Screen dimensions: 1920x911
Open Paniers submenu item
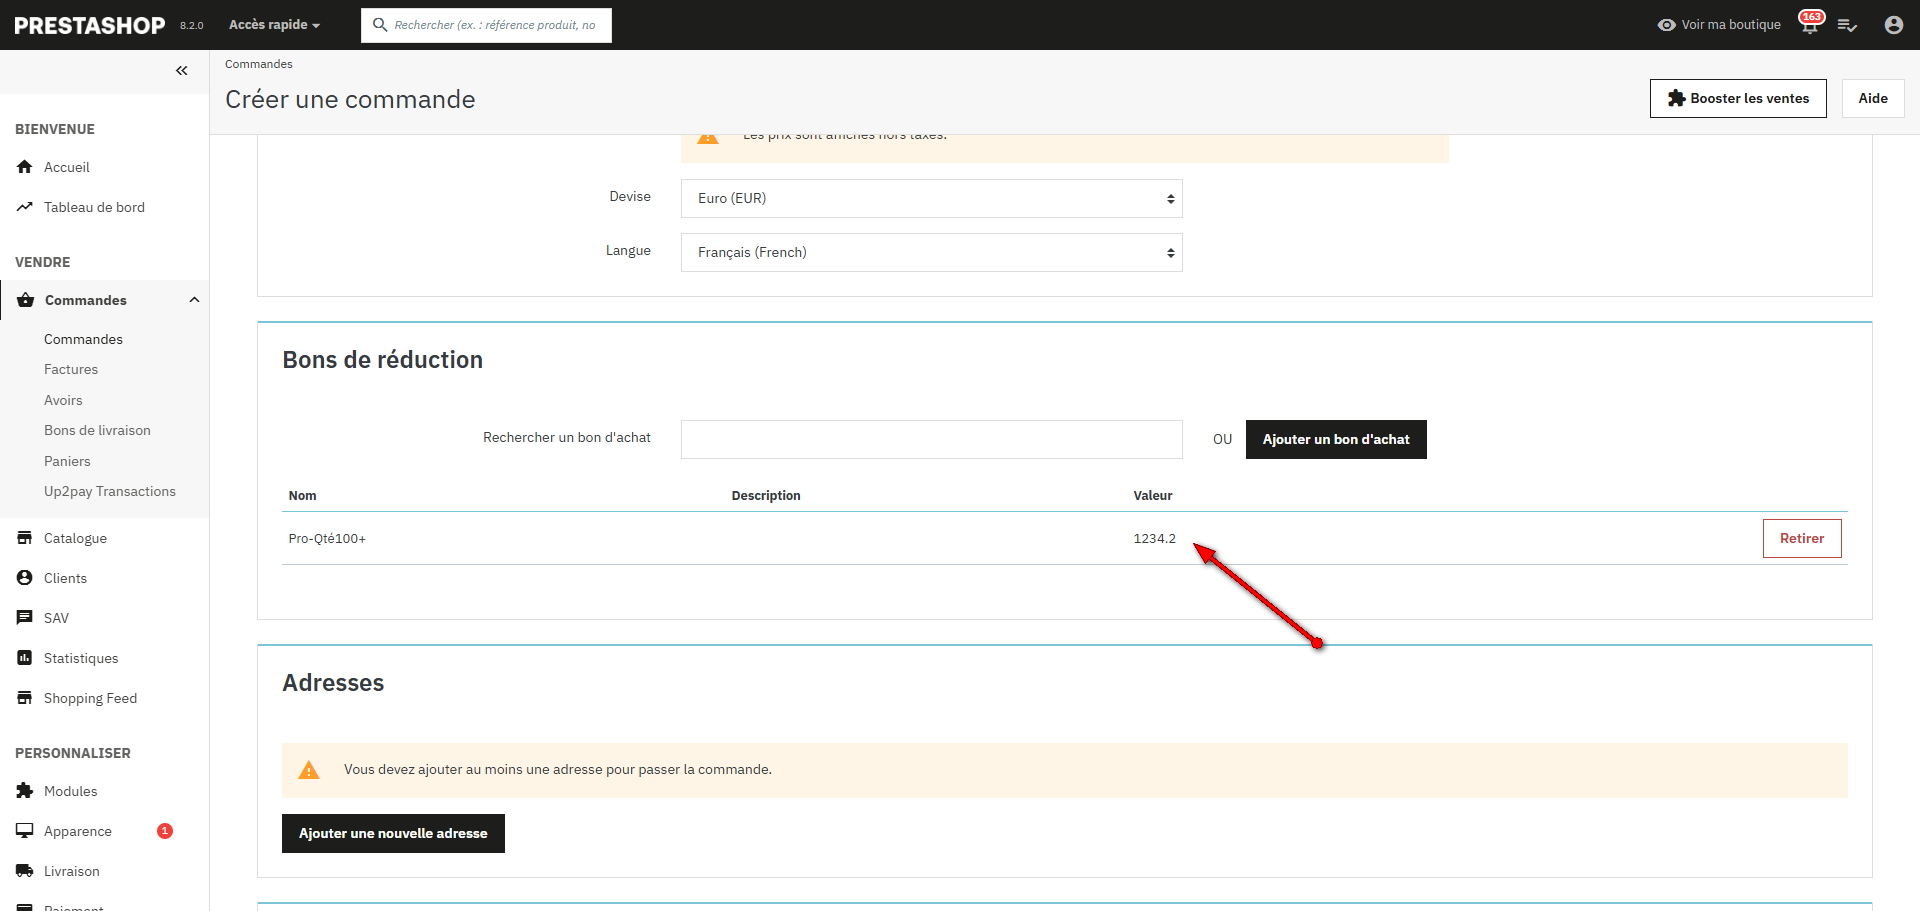point(67,461)
